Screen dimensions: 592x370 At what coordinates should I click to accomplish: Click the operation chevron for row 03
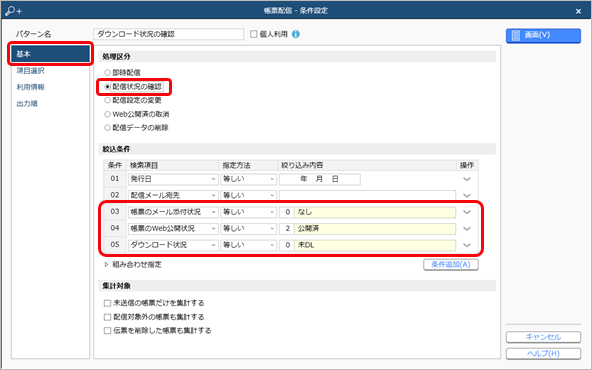point(467,212)
